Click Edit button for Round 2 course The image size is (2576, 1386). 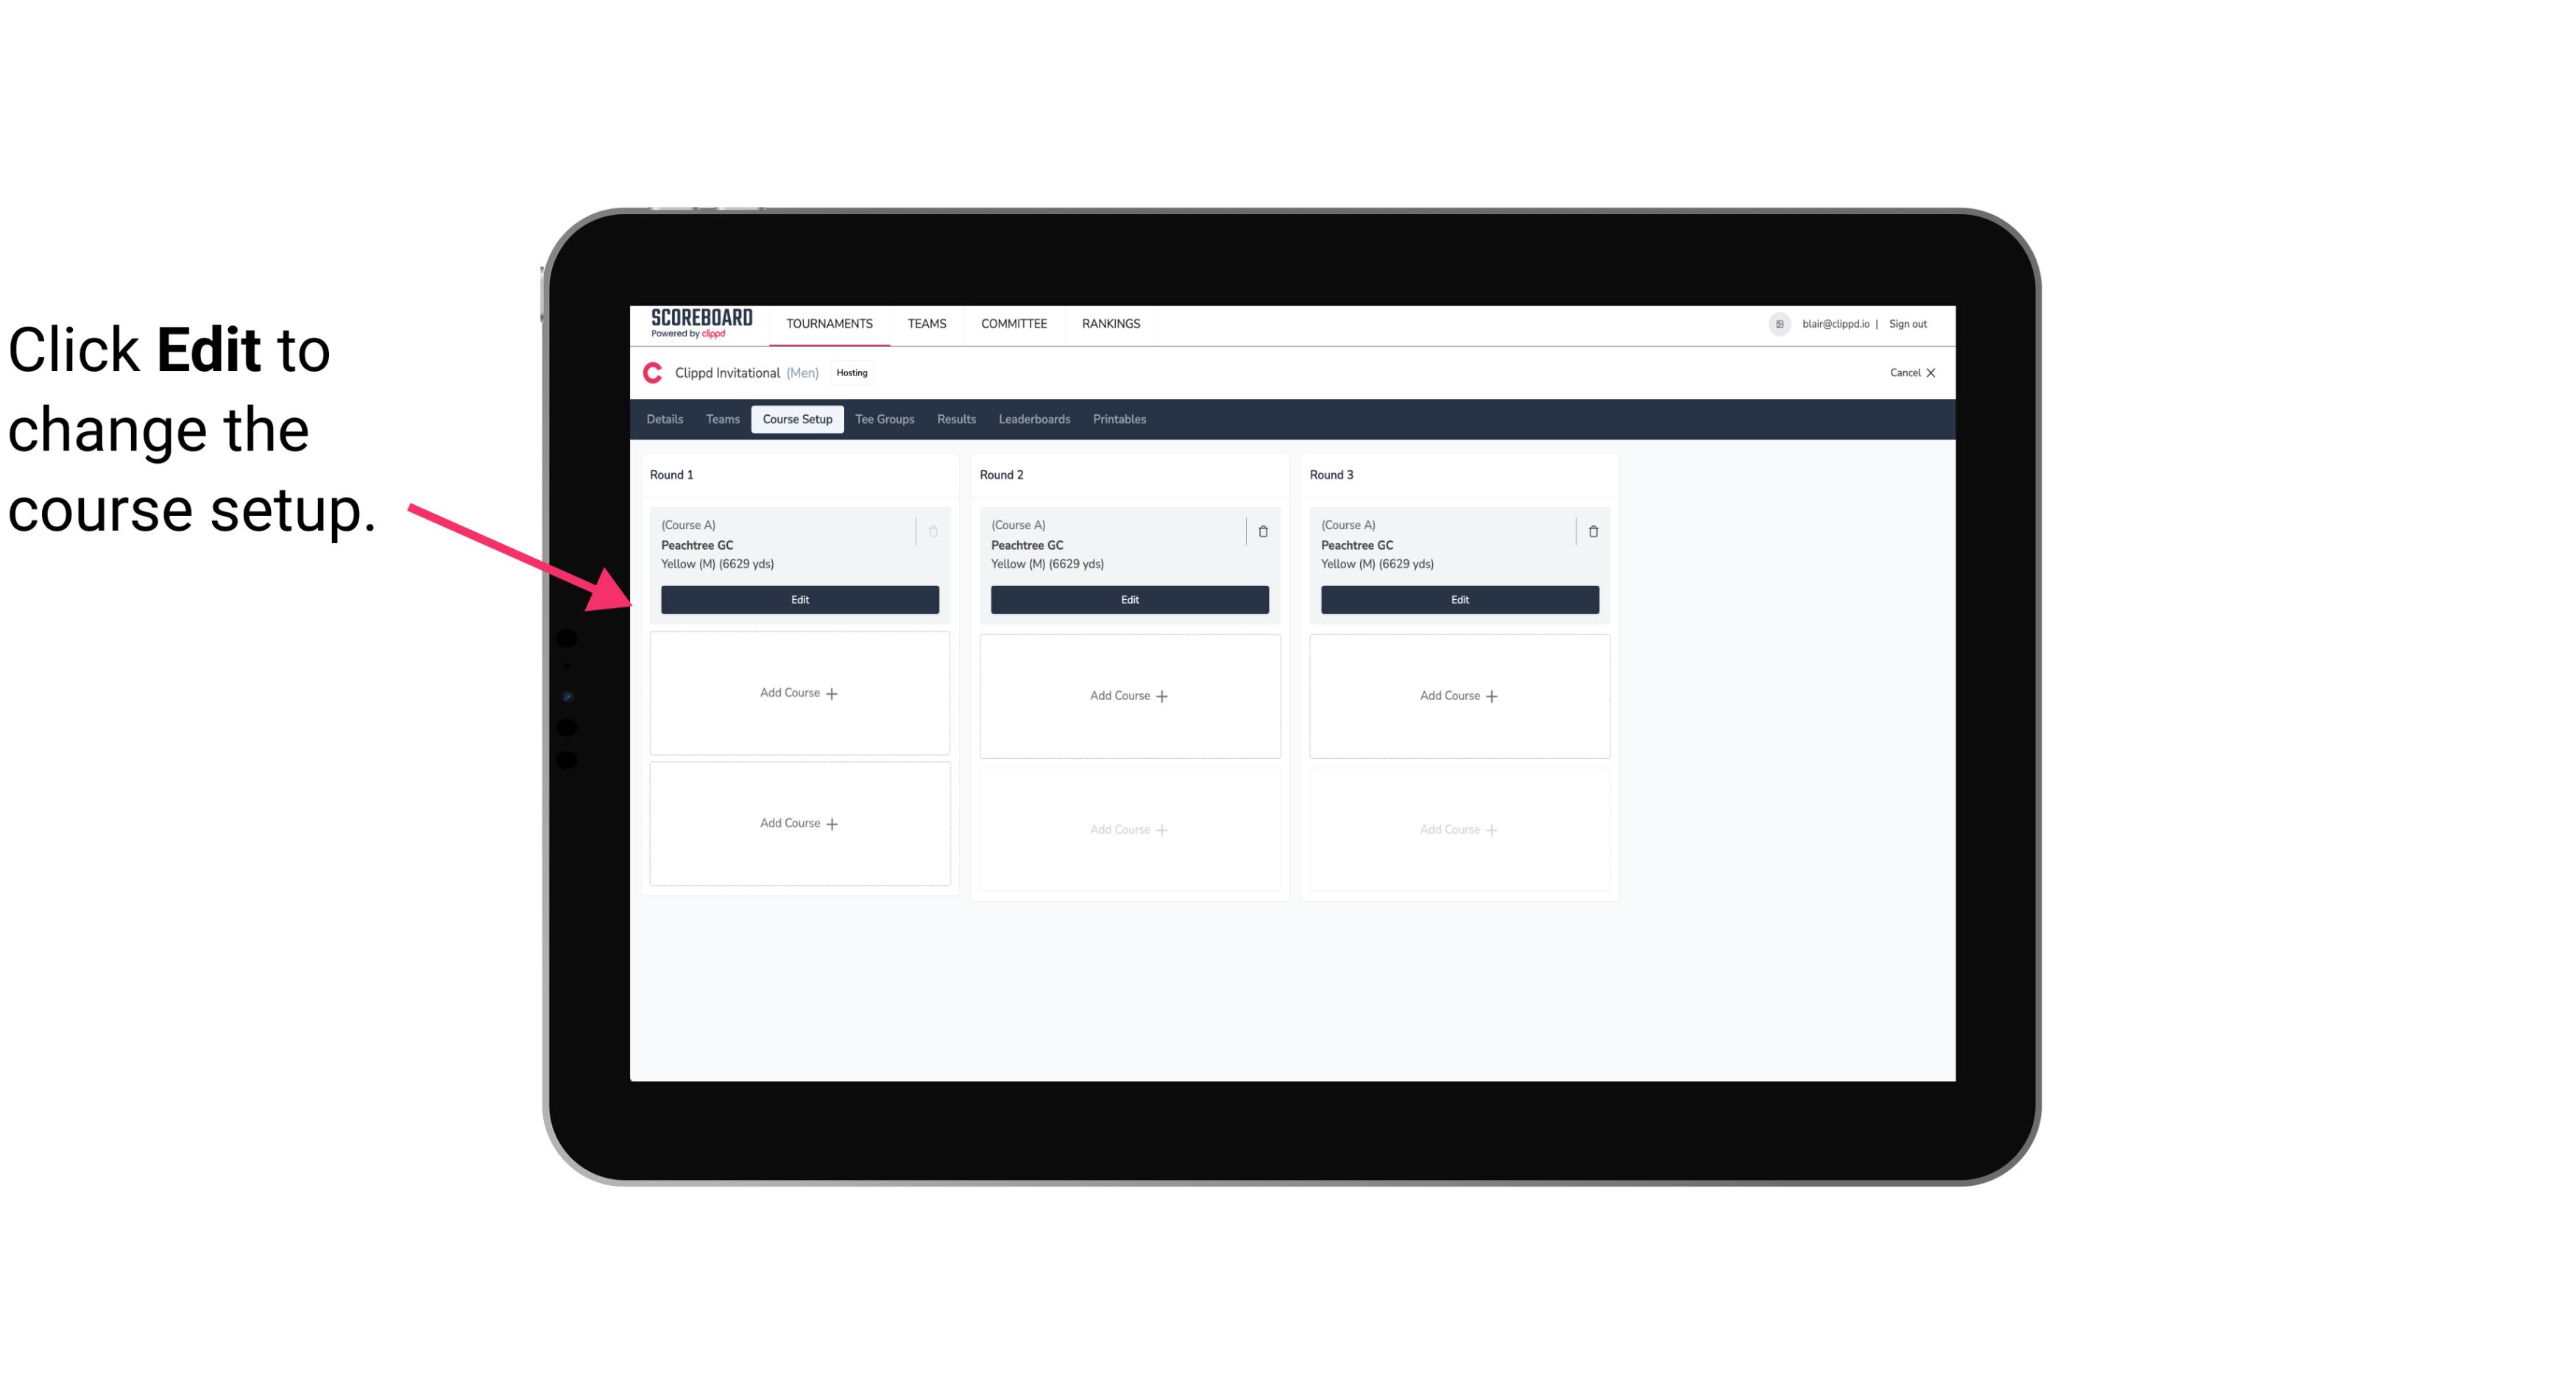[x=1128, y=598]
